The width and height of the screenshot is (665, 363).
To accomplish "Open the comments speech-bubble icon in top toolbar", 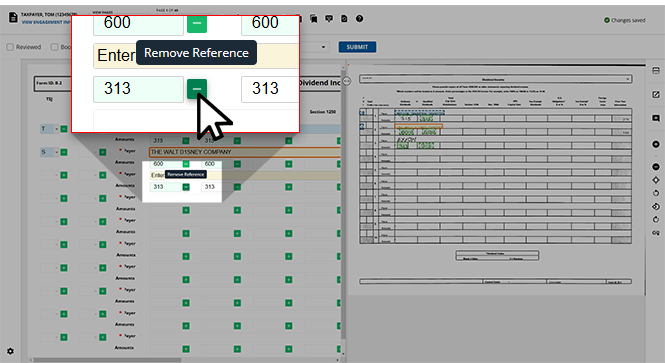I will click(x=329, y=19).
